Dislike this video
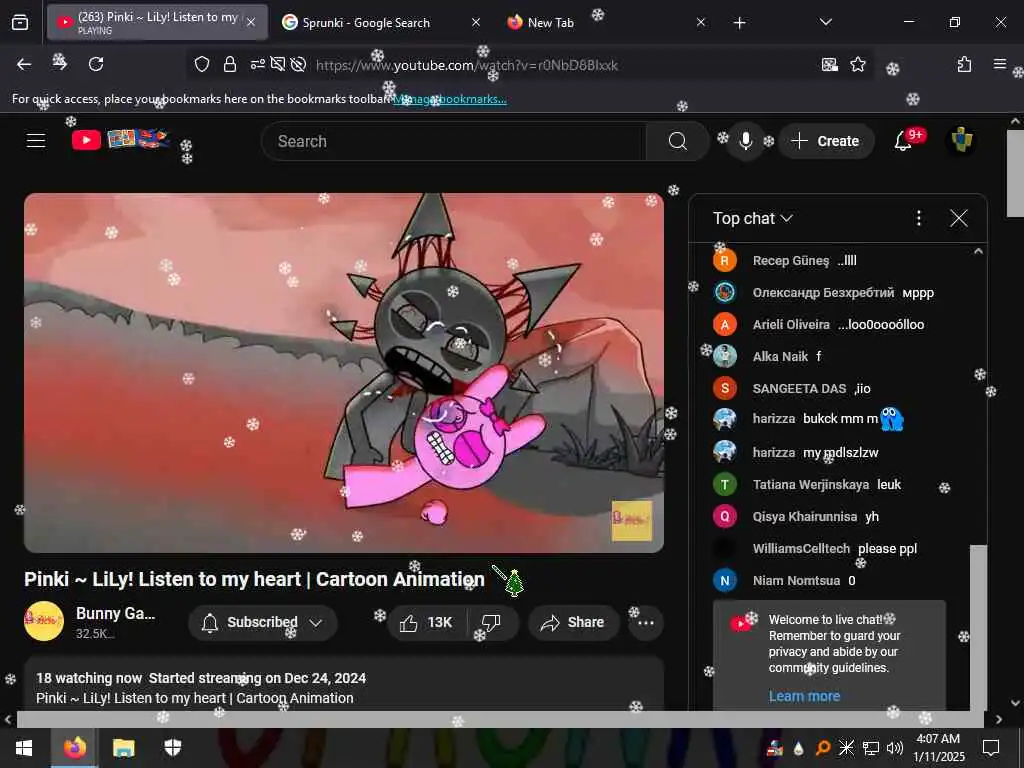The image size is (1024, 768). tap(491, 622)
